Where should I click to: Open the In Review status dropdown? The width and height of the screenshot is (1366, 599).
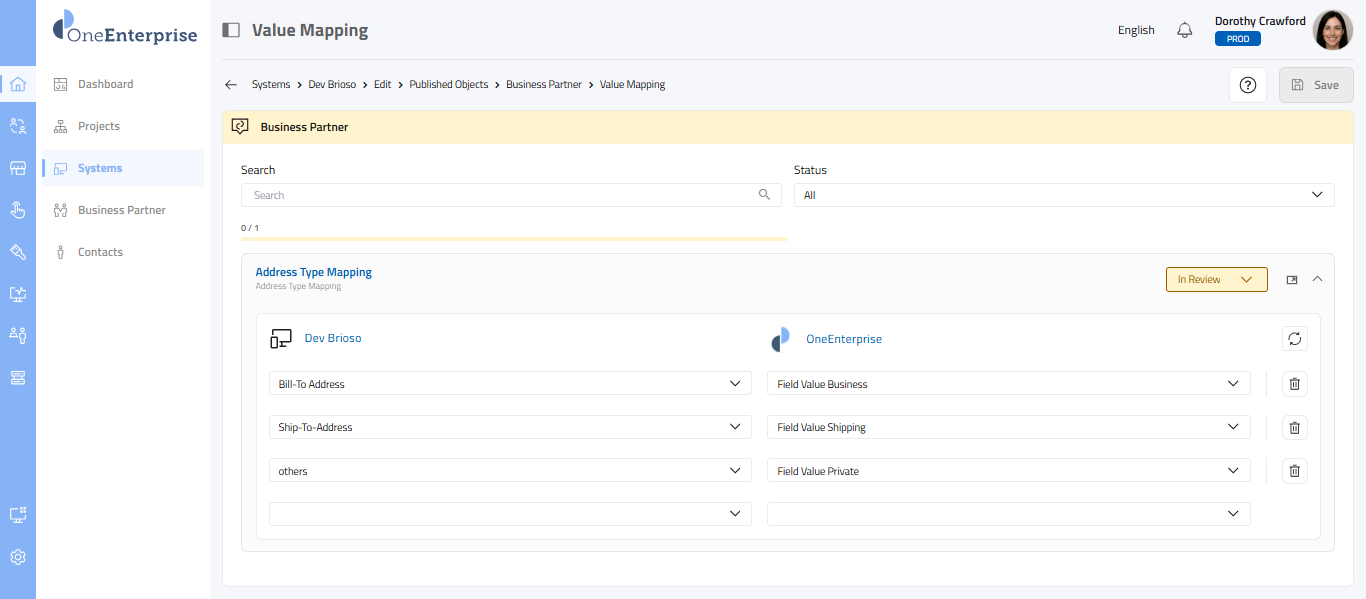[1216, 280]
